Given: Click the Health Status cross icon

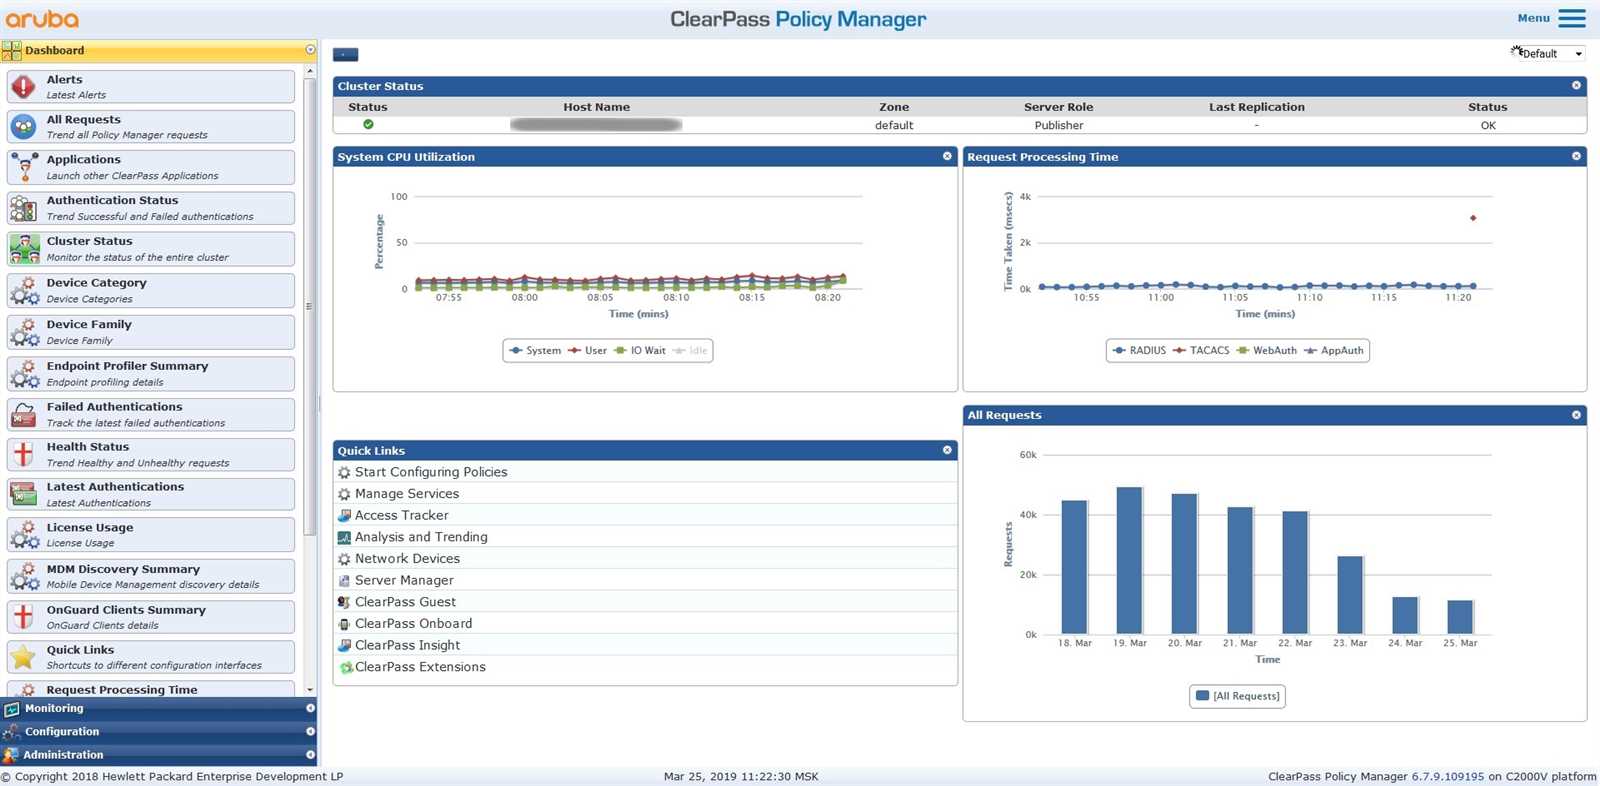Looking at the screenshot, I should (23, 455).
